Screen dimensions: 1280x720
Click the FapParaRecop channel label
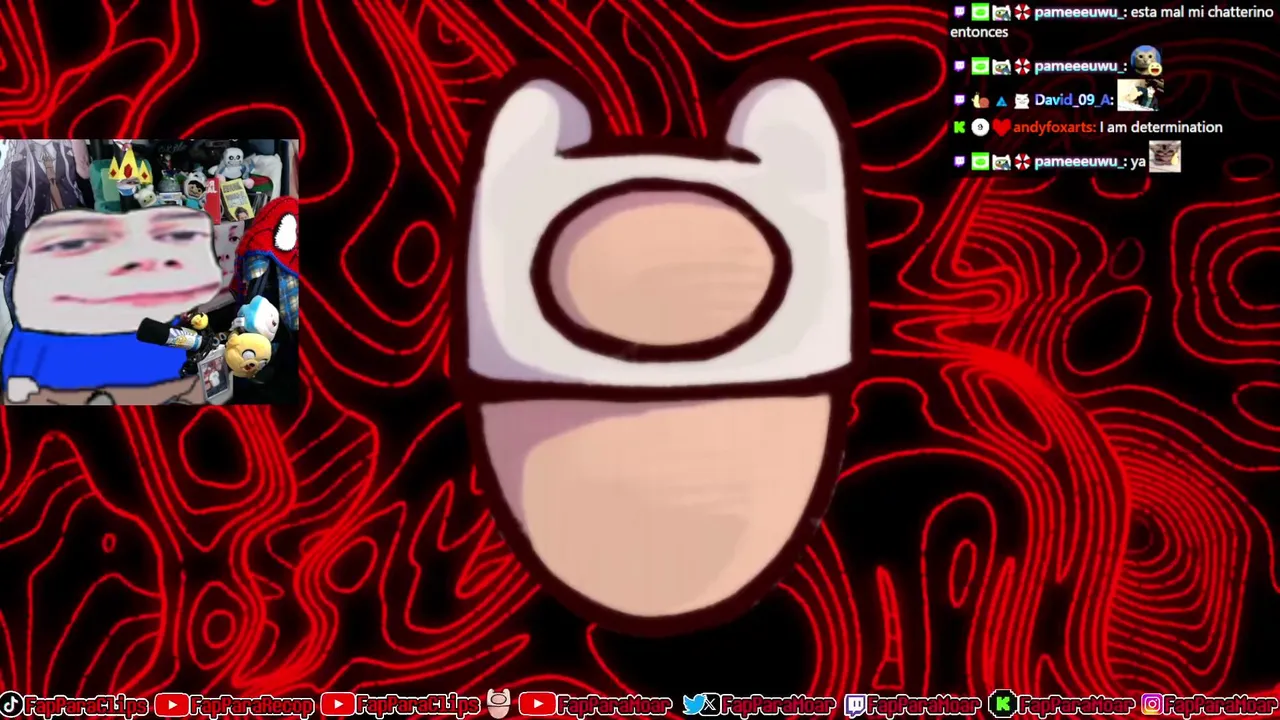(x=252, y=706)
